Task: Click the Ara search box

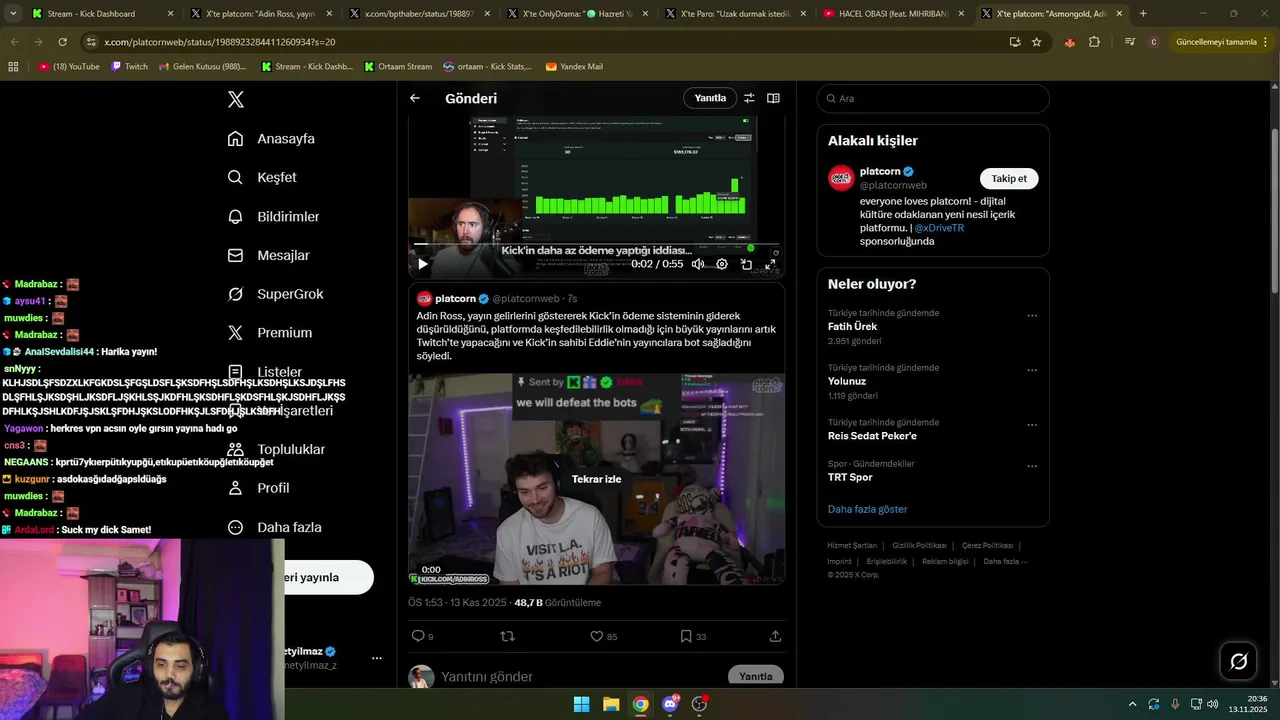Action: click(x=933, y=99)
